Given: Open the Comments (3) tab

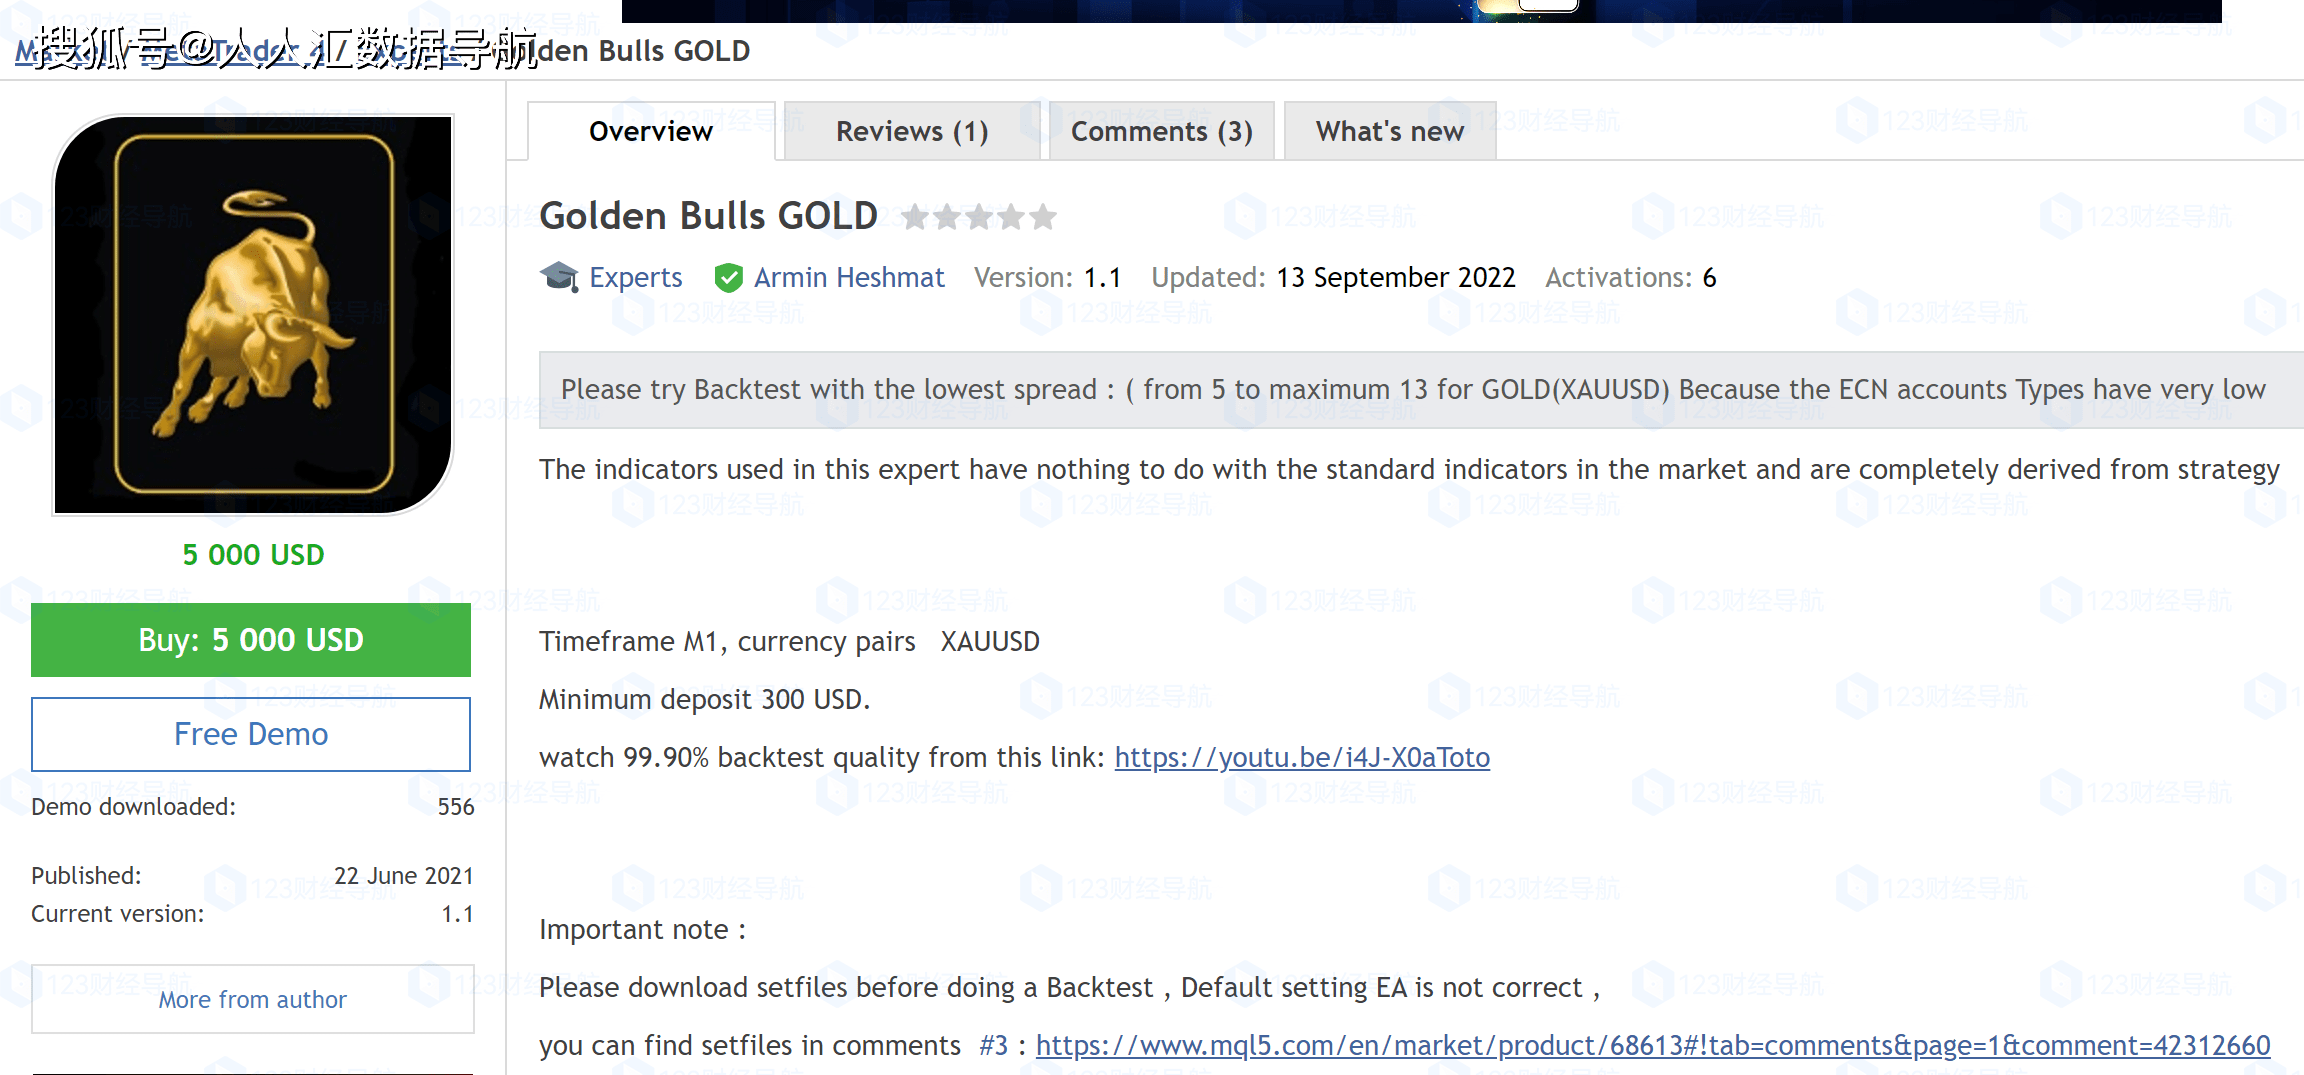Looking at the screenshot, I should point(1161,131).
